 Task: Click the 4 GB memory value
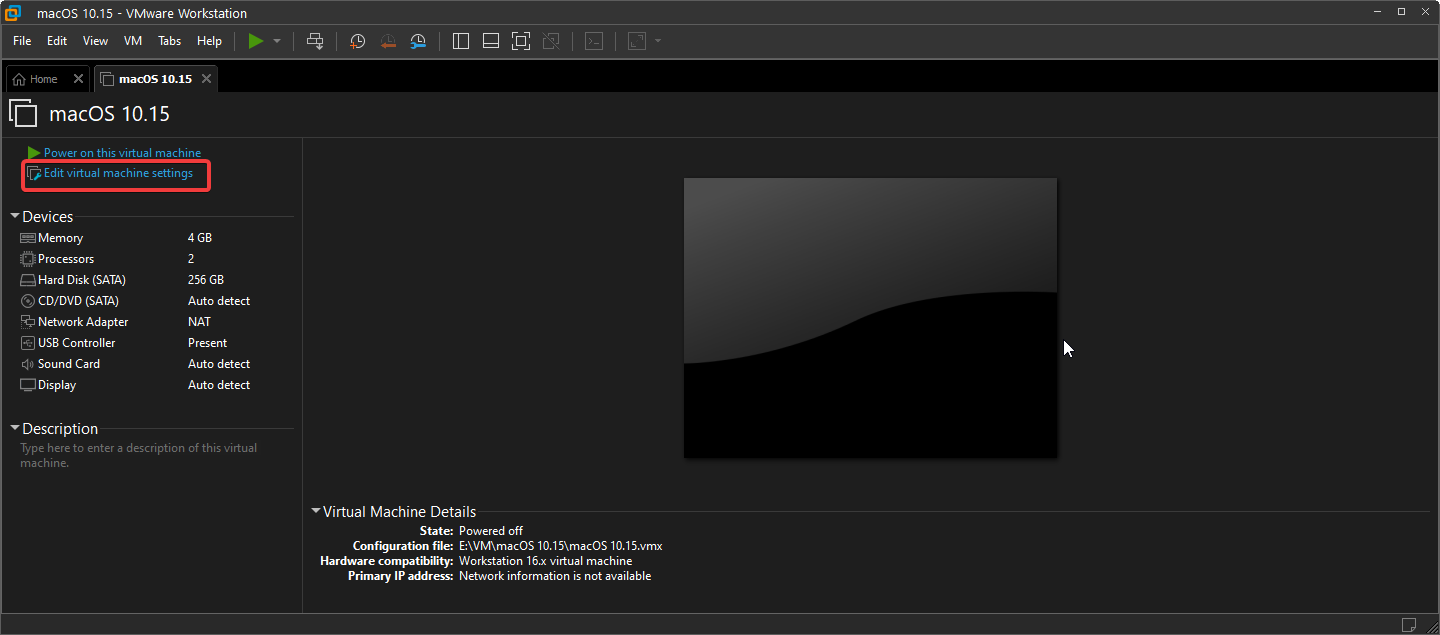point(200,238)
